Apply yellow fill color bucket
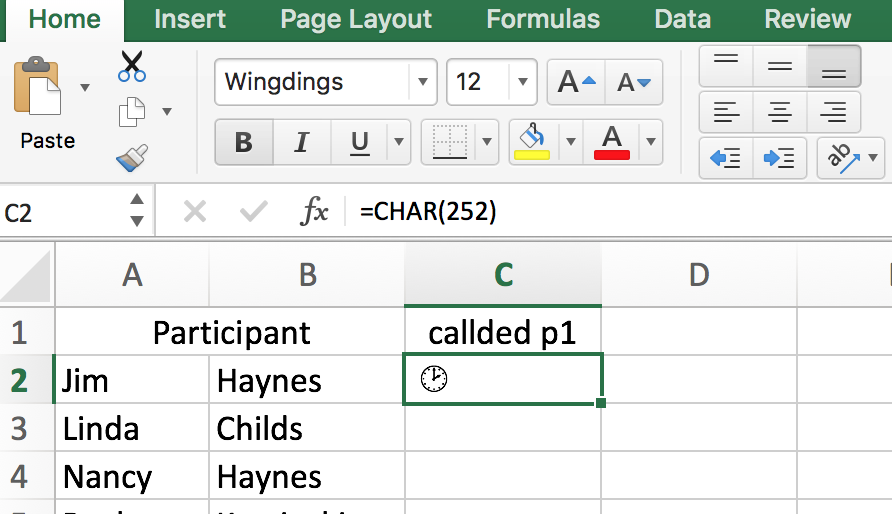The height and width of the screenshot is (514, 892). click(x=532, y=142)
